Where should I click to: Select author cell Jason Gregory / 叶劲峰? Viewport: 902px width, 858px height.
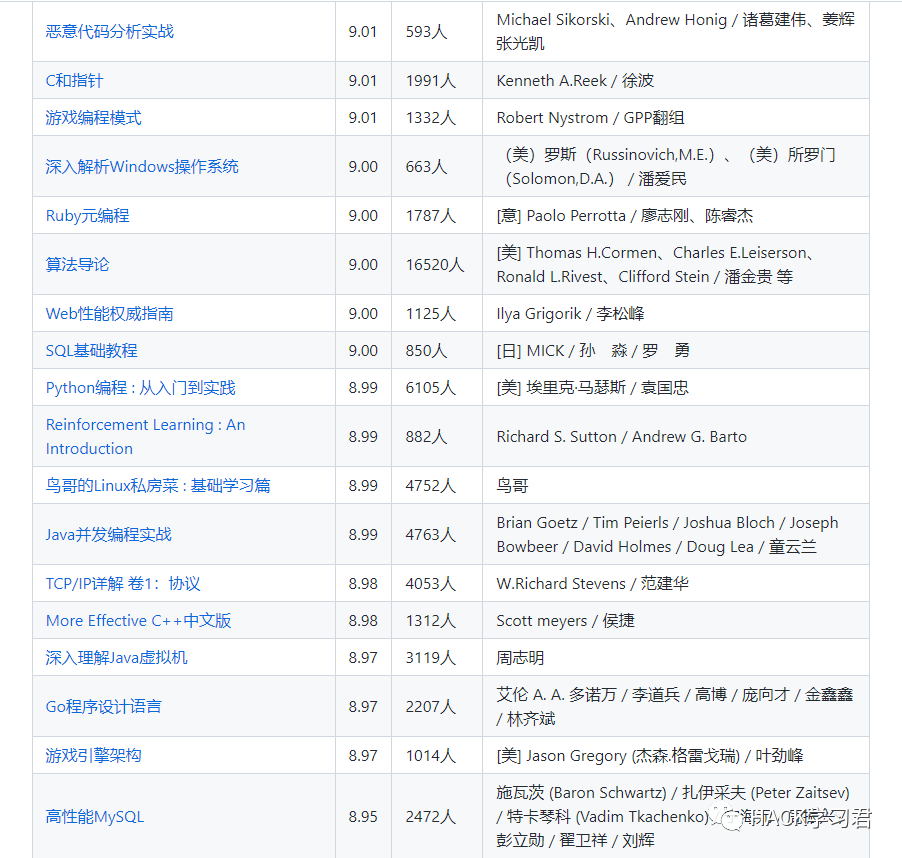676,755
